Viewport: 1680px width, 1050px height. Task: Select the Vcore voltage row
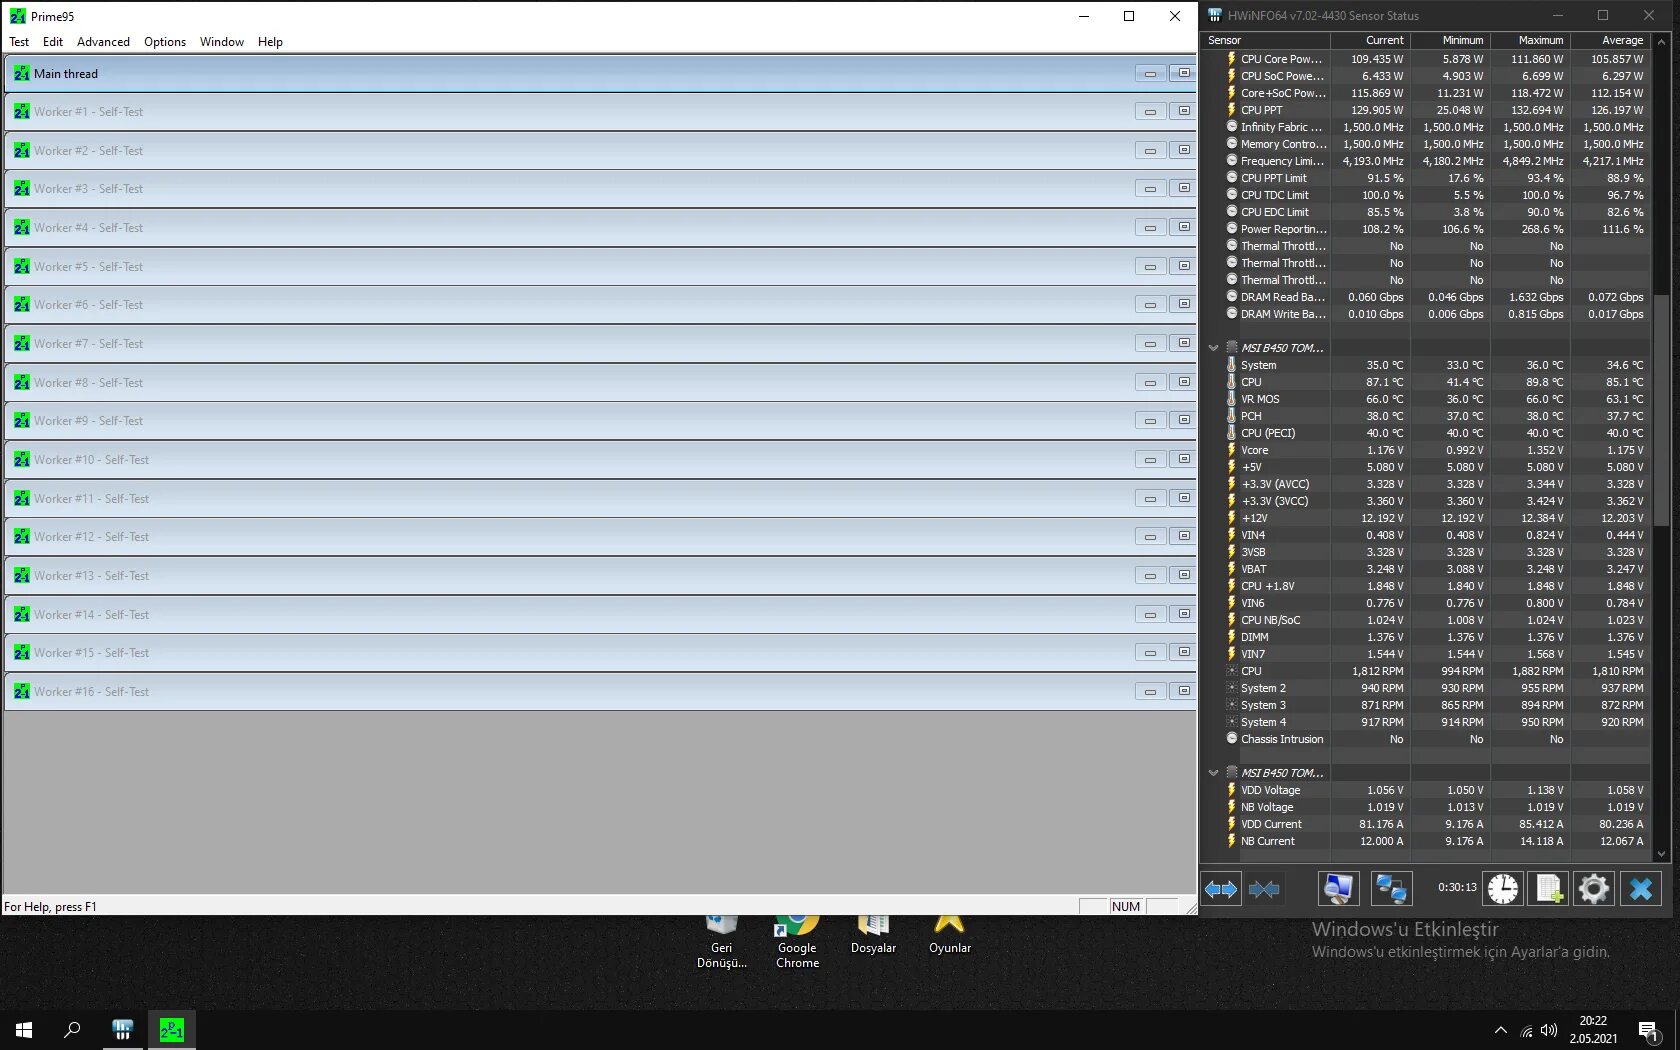point(1427,450)
